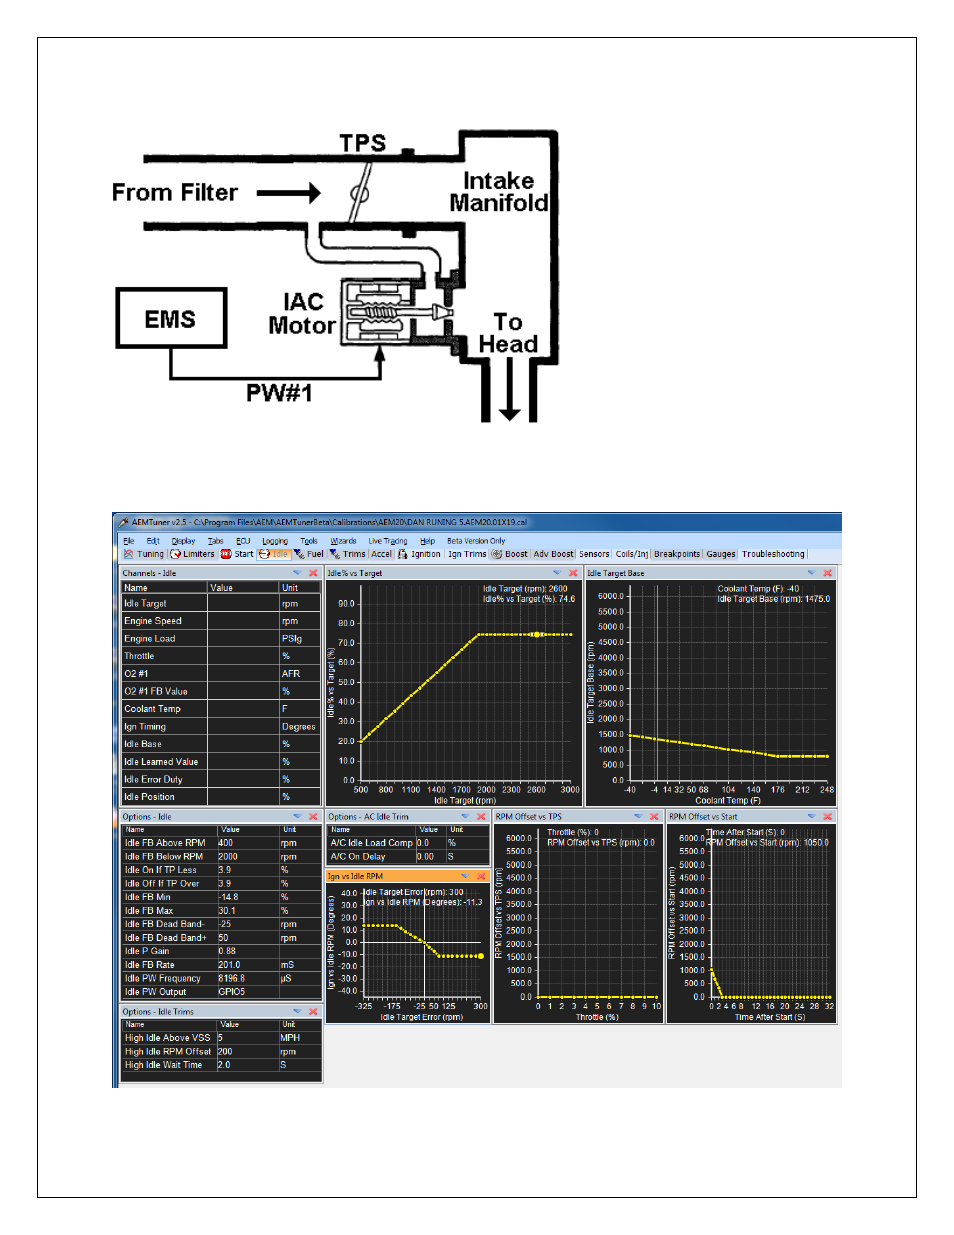Screen dimensions: 954x1235
Task: Select the end point of Ign vs Idle RPM curve
Action: pos(481,956)
